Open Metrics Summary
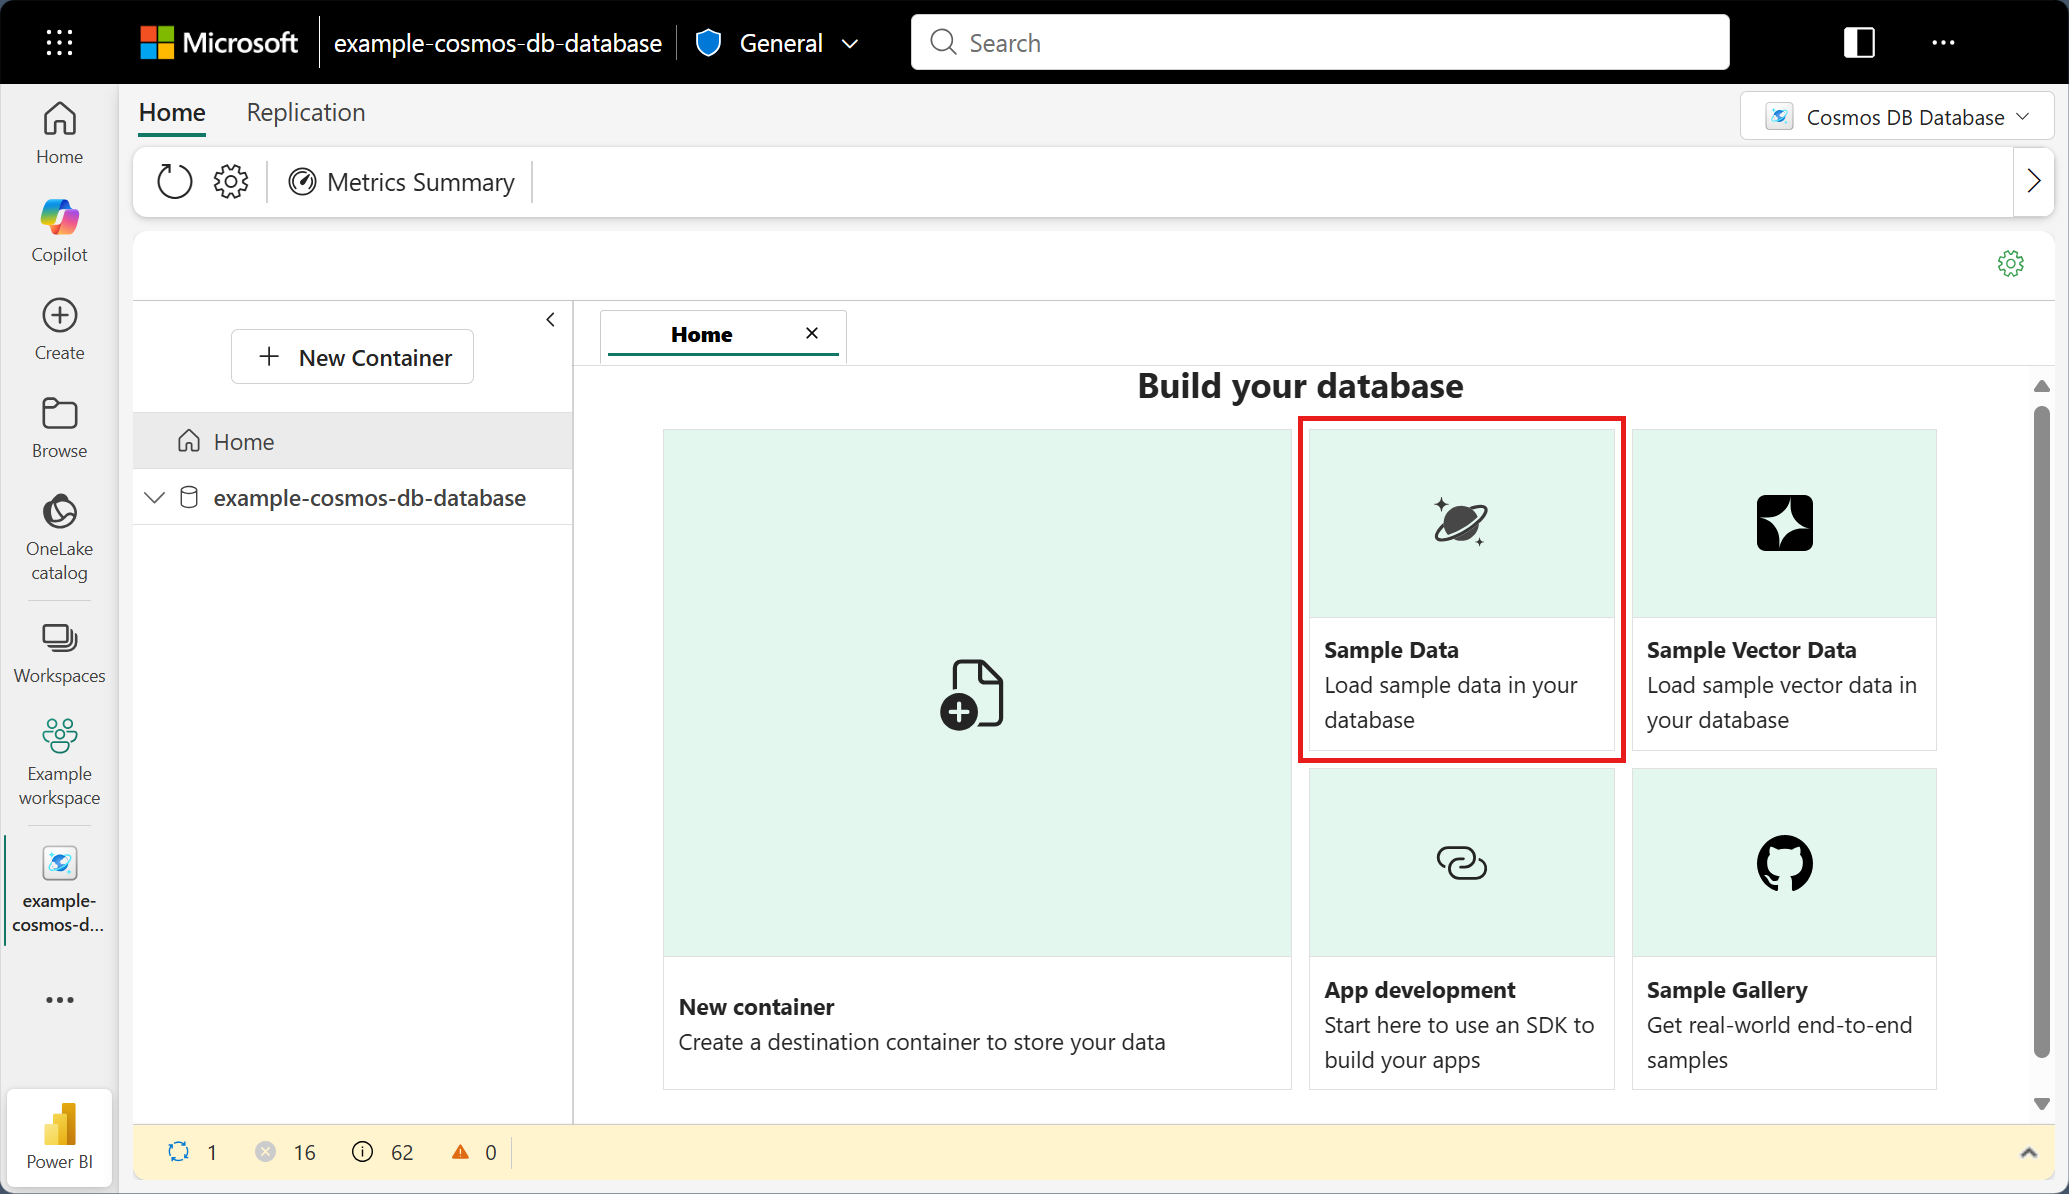The height and width of the screenshot is (1194, 2069). coord(401,182)
